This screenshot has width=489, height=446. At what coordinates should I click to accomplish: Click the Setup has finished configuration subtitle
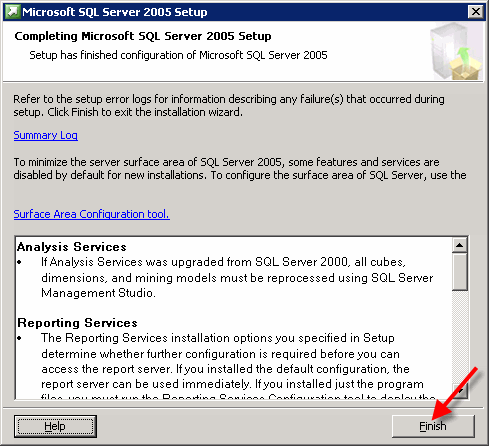(178, 55)
